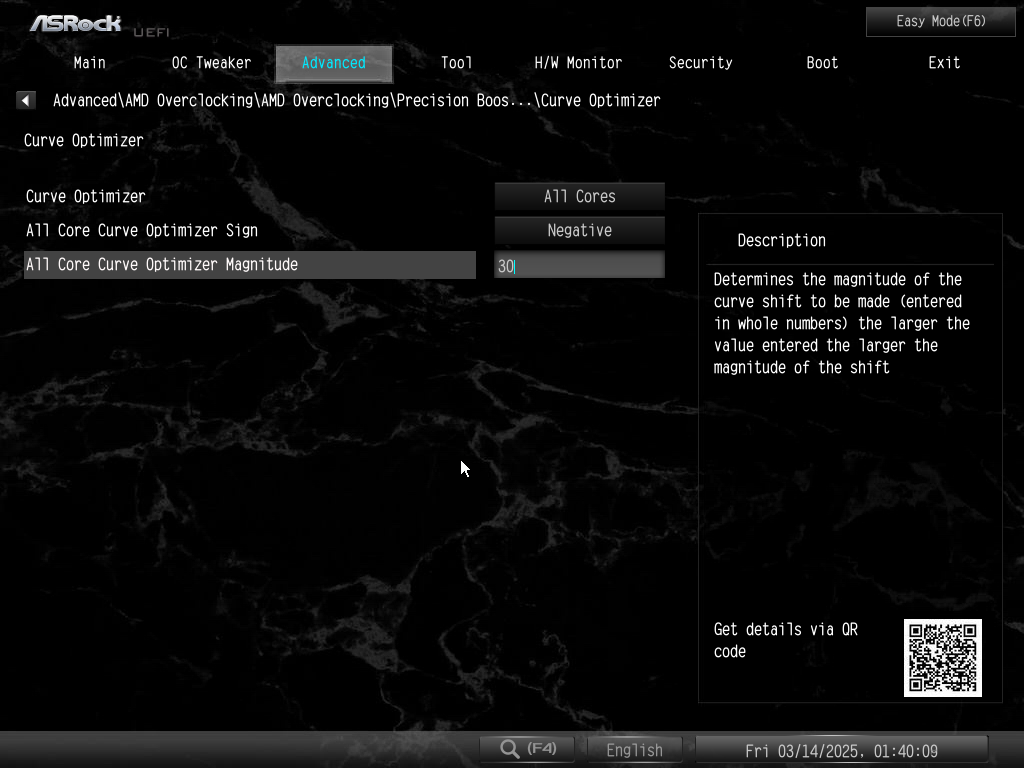Change the Sign dropdown showing Negative
The height and width of the screenshot is (768, 1024).
click(x=579, y=231)
